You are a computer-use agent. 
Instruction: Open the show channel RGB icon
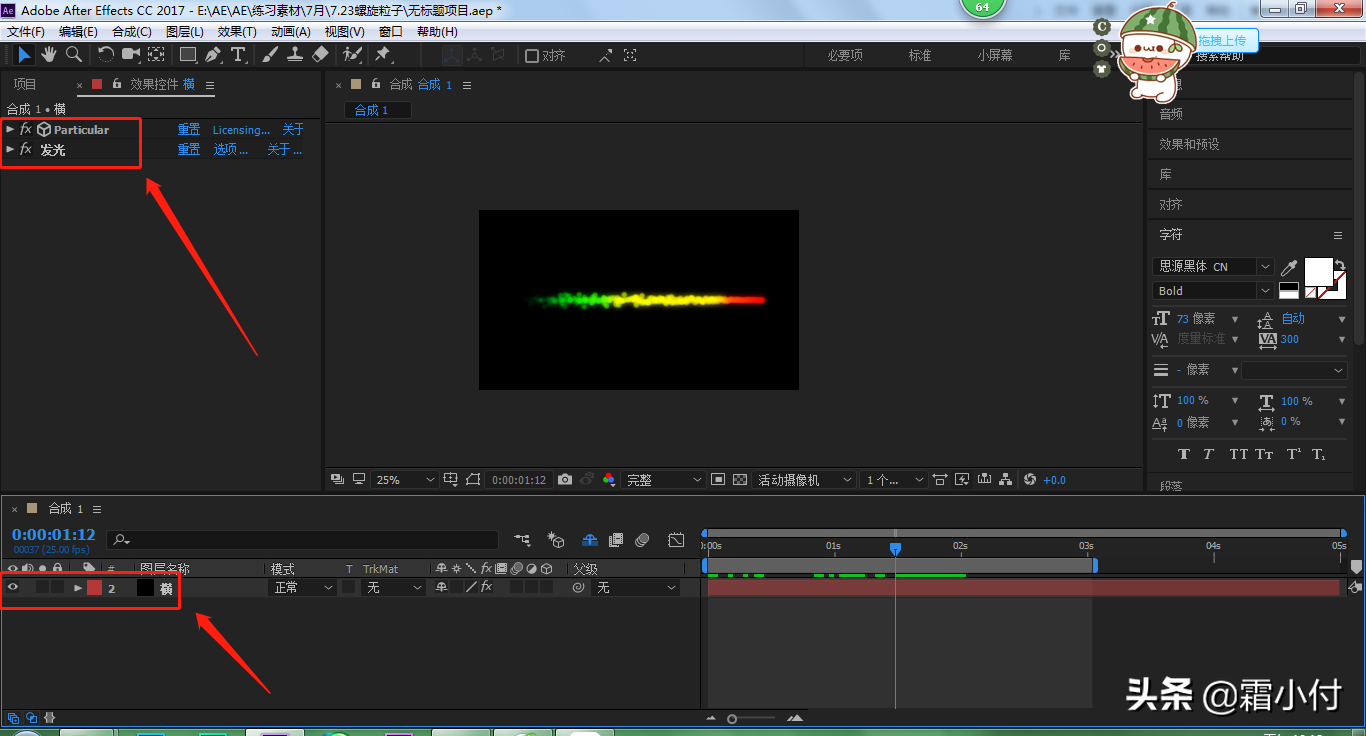608,480
